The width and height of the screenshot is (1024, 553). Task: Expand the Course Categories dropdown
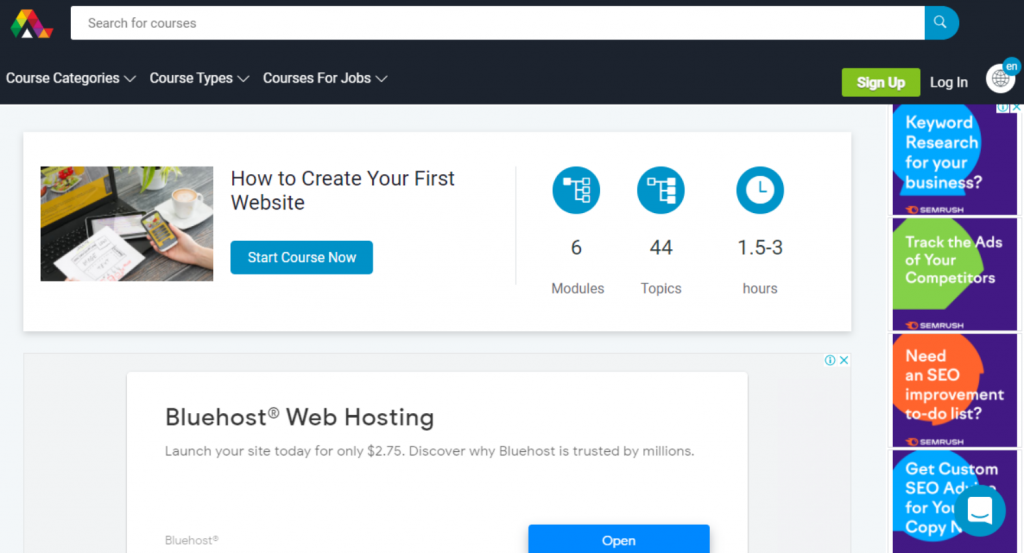click(x=70, y=78)
